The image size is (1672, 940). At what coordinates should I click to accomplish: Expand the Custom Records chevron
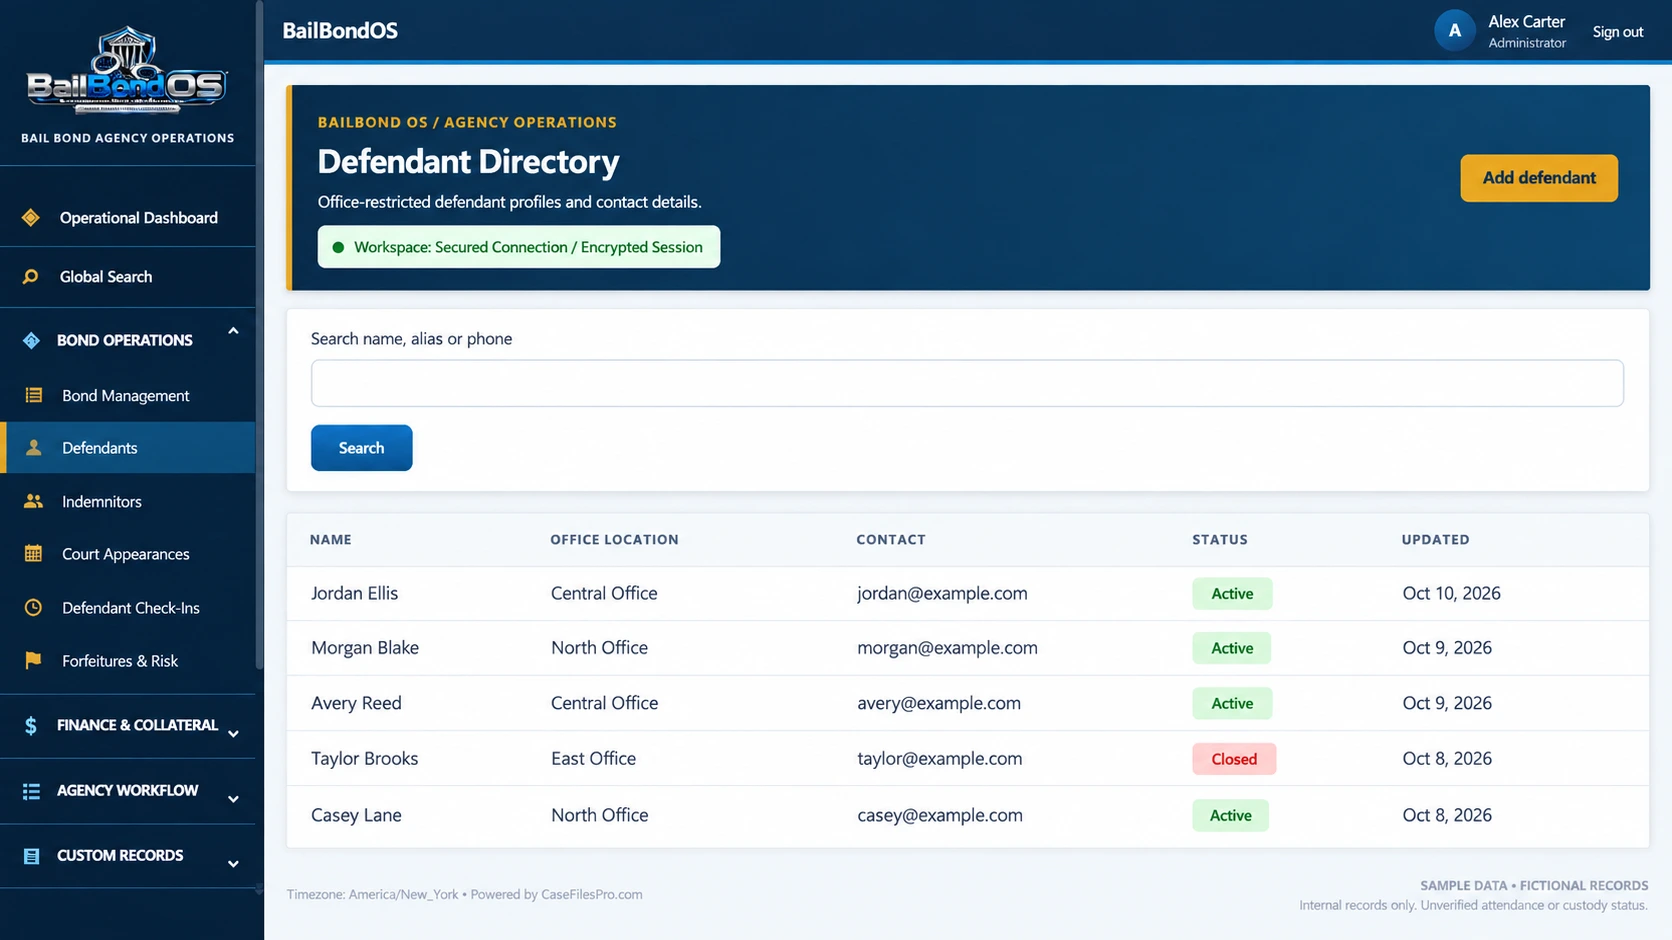click(x=233, y=864)
